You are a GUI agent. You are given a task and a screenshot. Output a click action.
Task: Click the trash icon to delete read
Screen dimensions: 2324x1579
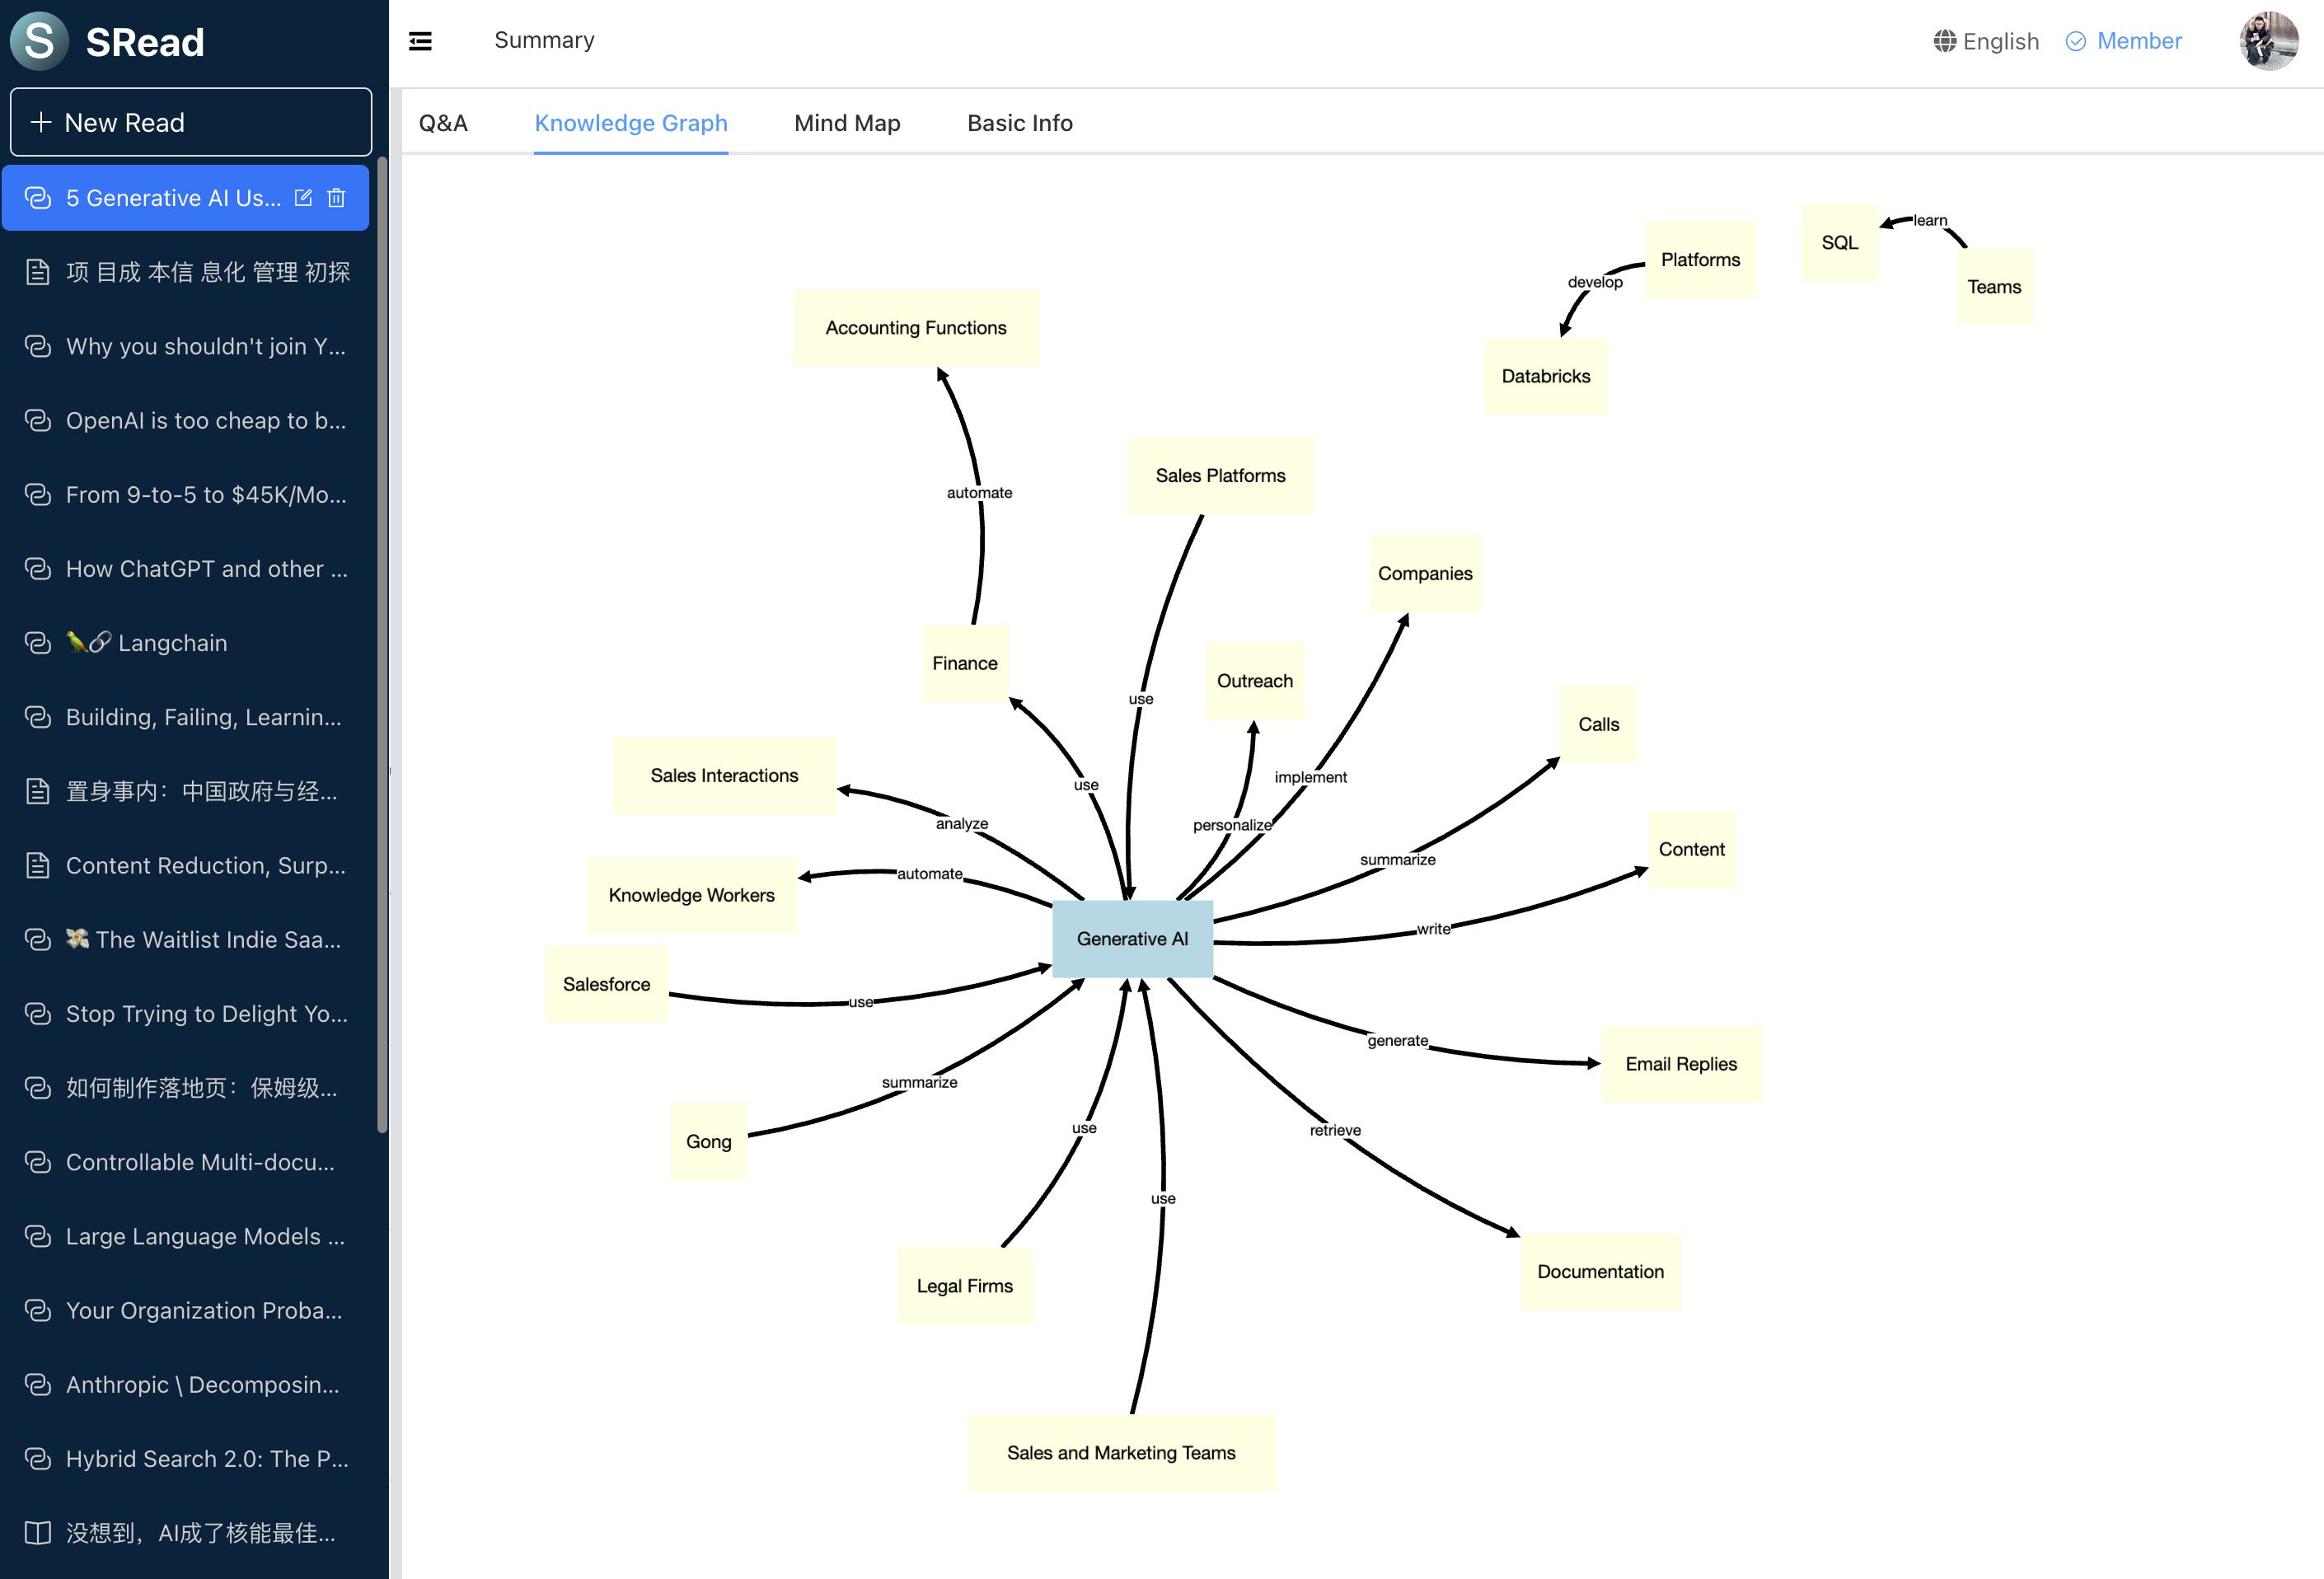tap(336, 198)
